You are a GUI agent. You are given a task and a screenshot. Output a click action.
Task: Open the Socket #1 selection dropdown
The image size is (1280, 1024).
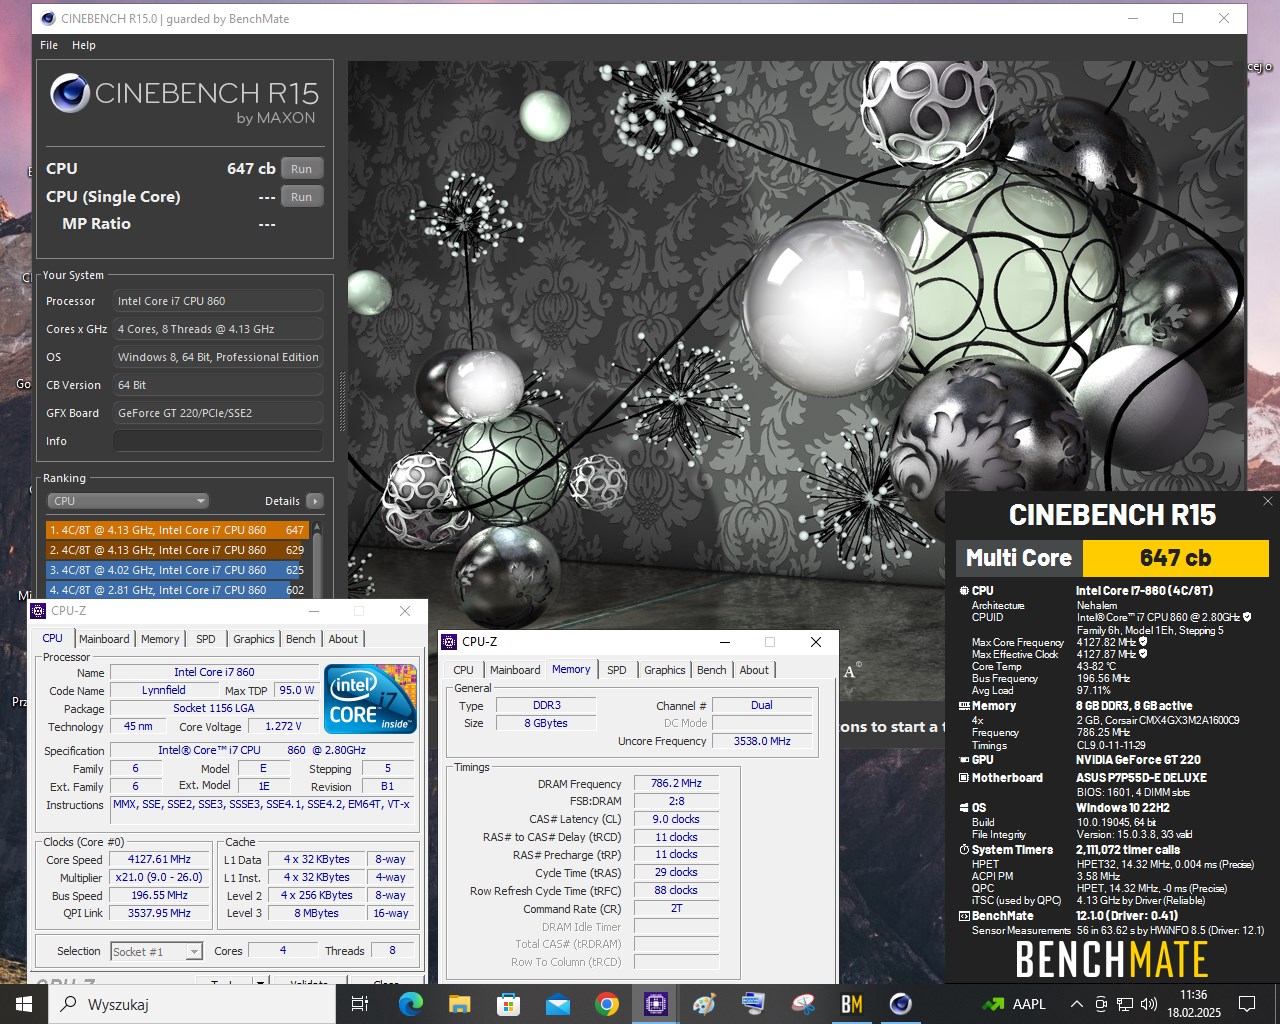click(156, 951)
